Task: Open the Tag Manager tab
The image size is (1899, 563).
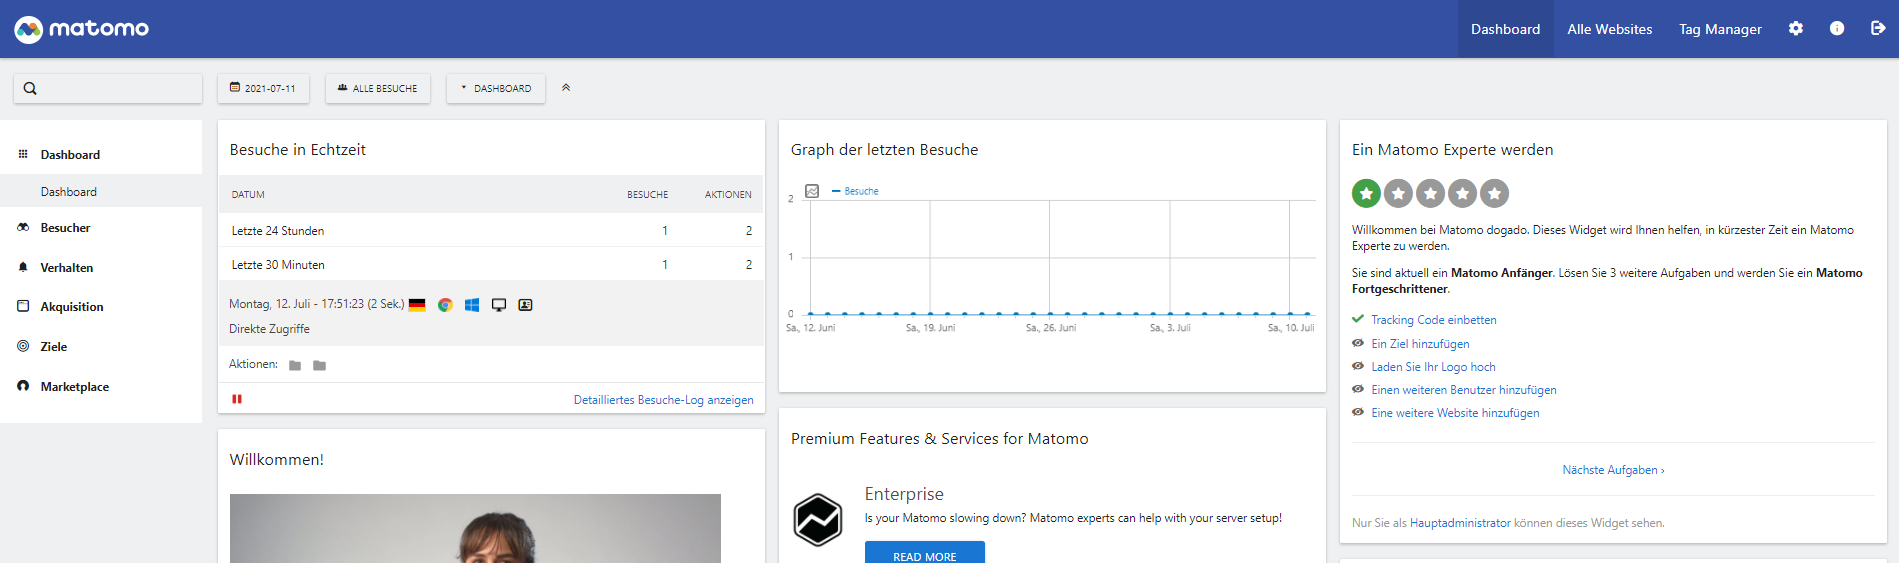Action: pos(1720,29)
